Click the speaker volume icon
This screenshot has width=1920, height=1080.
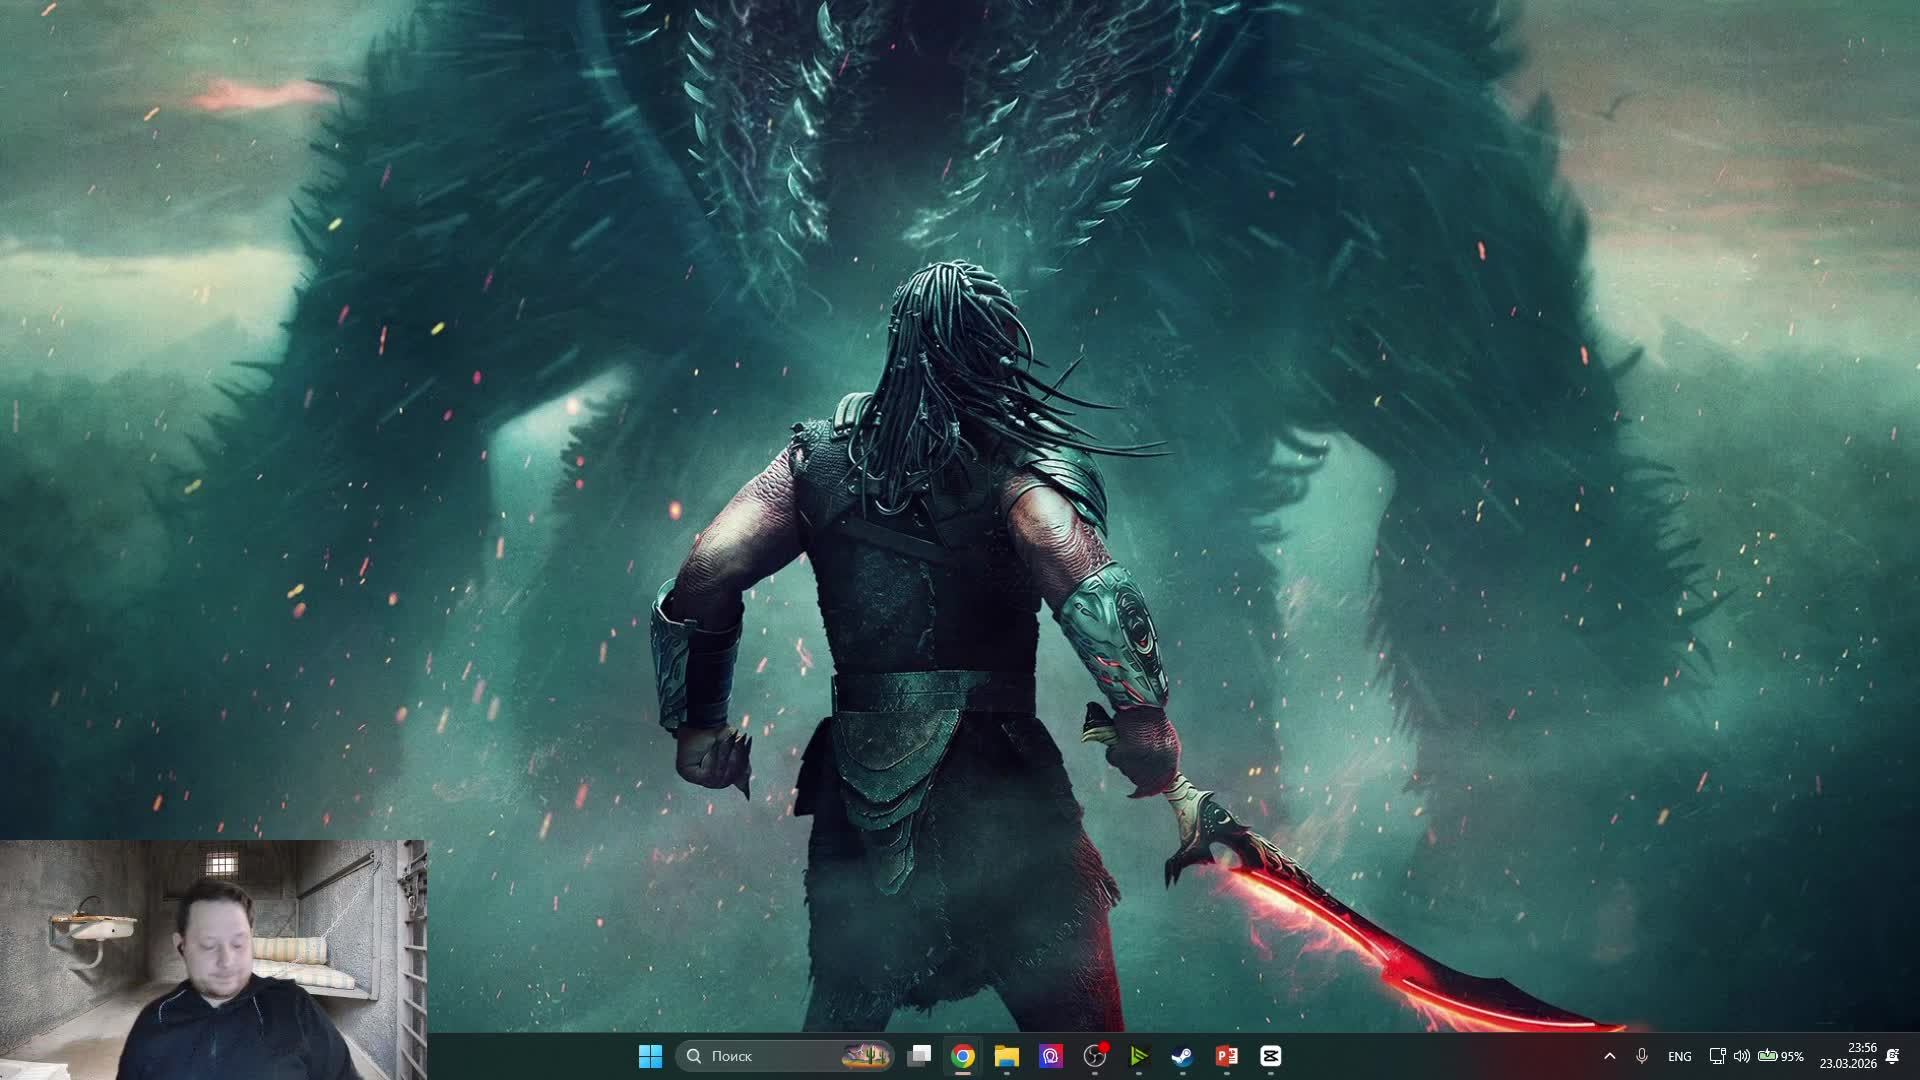coord(1741,1056)
